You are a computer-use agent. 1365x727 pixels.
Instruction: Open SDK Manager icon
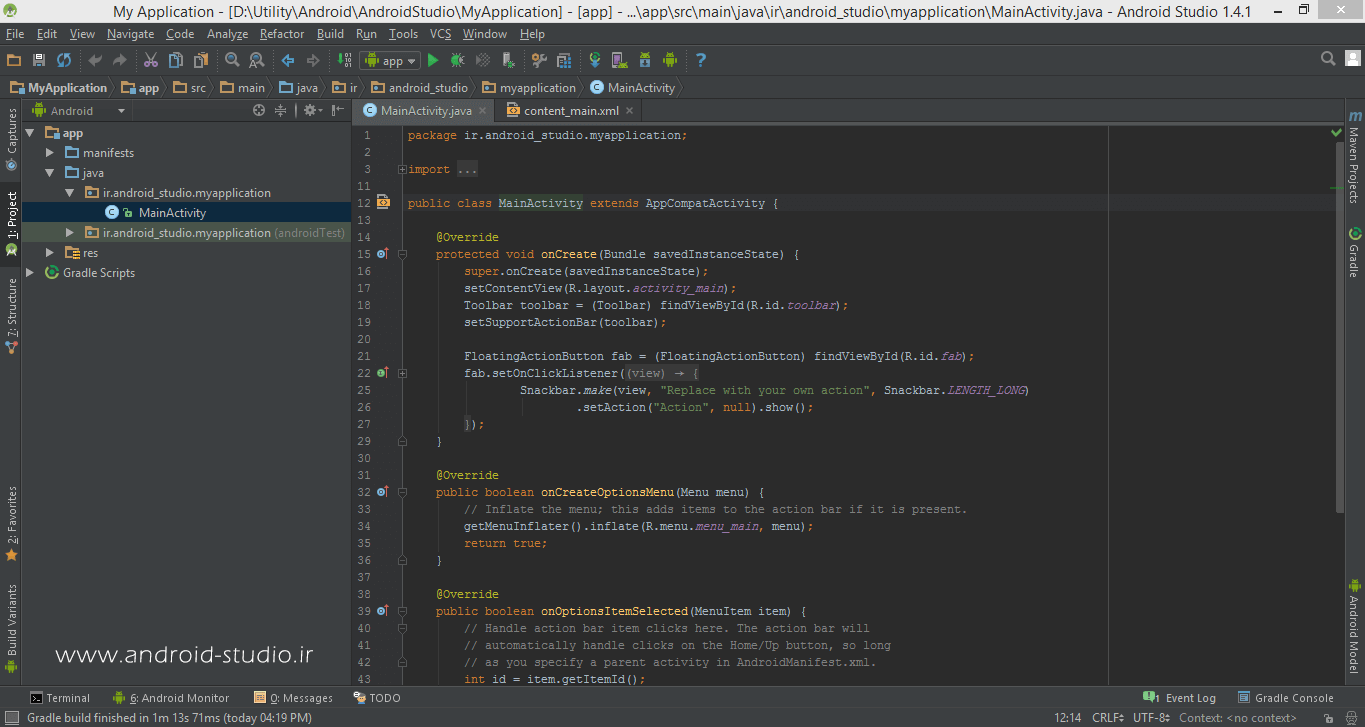[x=644, y=60]
